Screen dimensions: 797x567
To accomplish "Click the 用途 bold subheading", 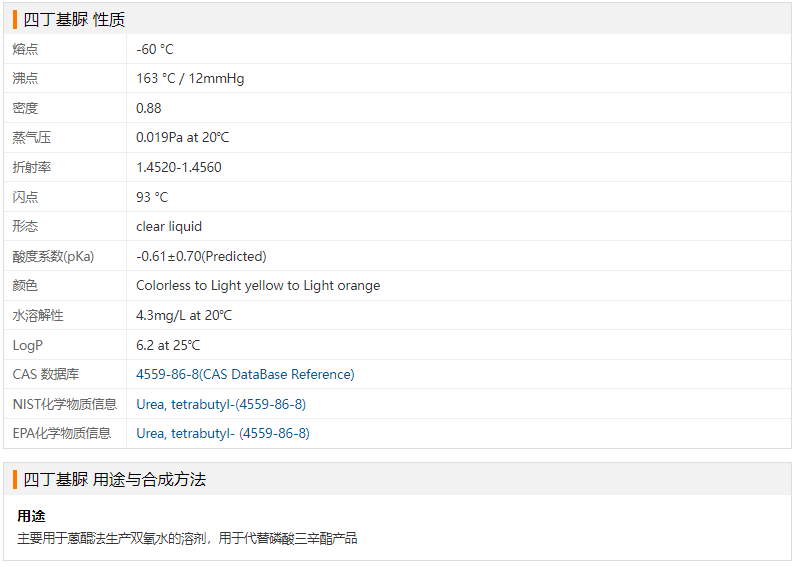I will click(x=31, y=516).
